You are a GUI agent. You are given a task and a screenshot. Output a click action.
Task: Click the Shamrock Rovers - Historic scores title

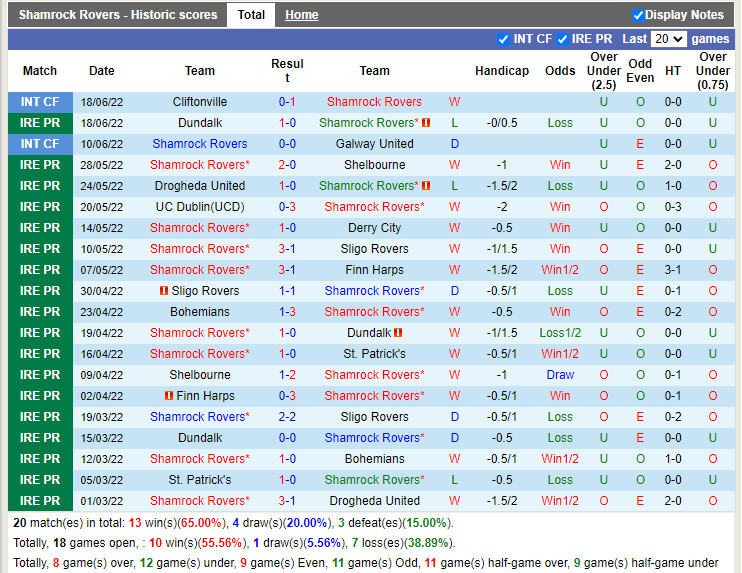point(118,15)
